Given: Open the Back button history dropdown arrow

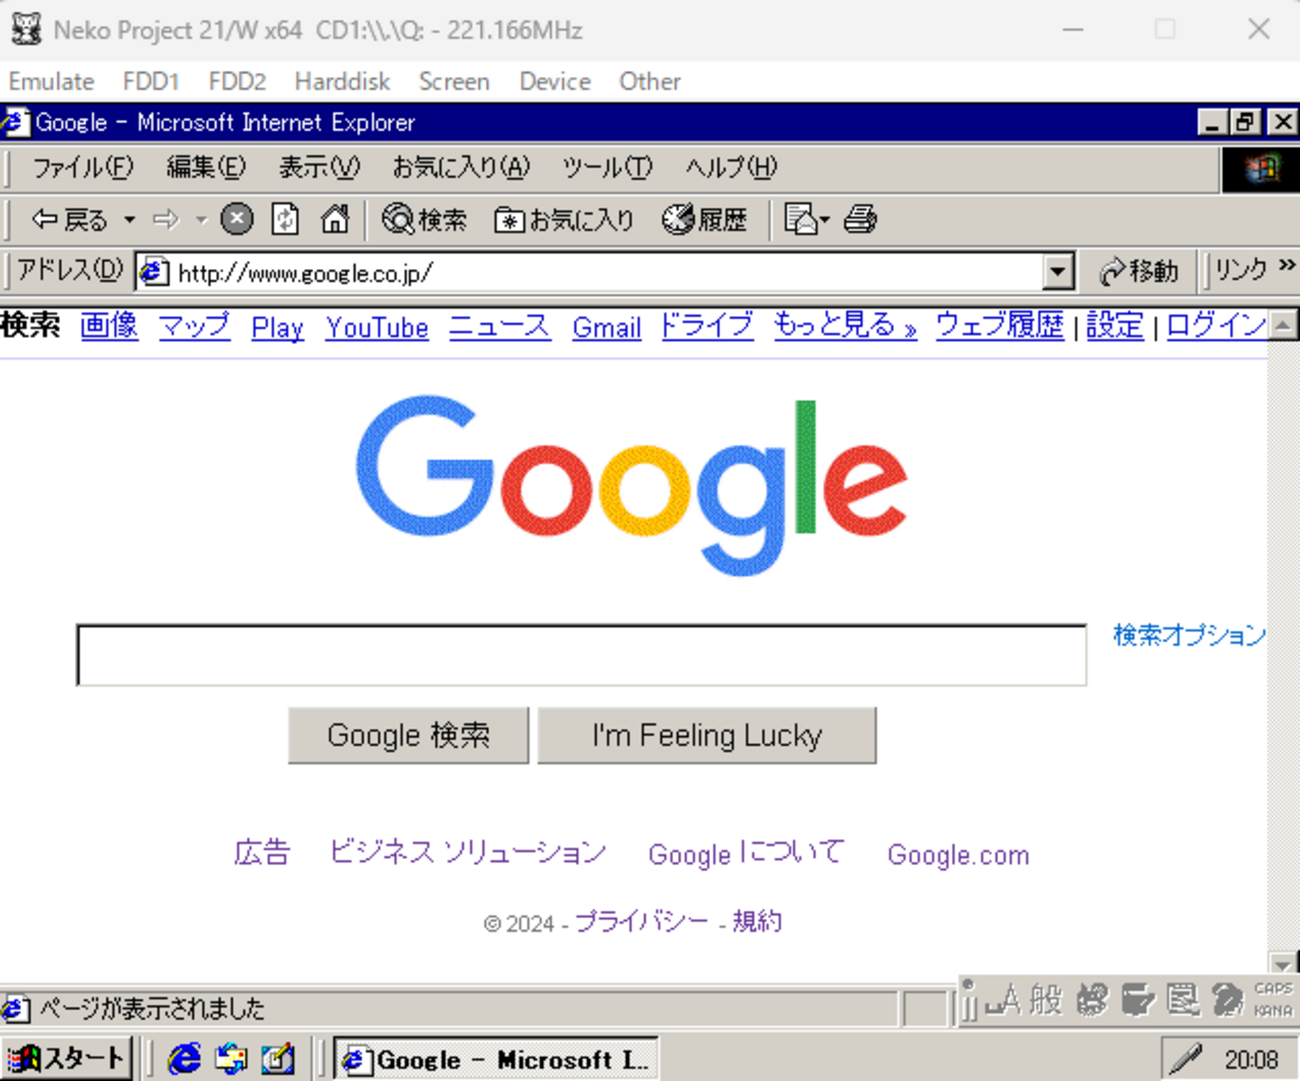Looking at the screenshot, I should 129,219.
